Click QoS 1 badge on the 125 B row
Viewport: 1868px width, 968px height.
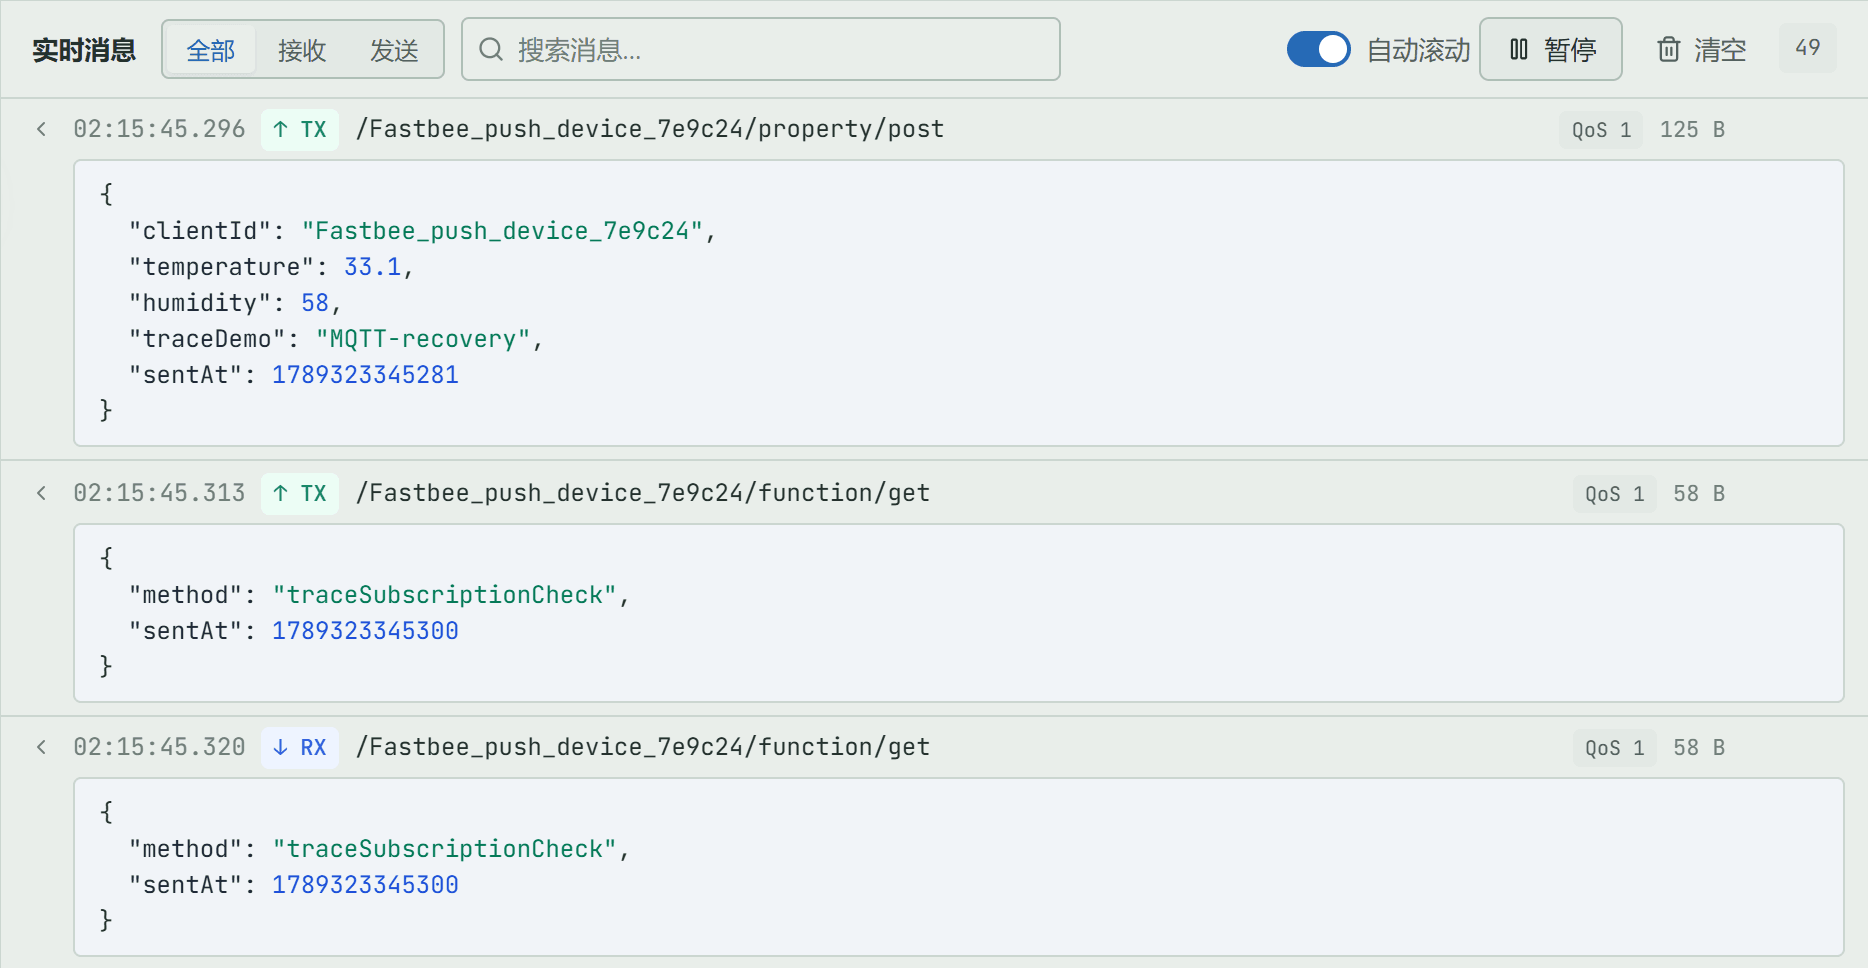(1601, 130)
